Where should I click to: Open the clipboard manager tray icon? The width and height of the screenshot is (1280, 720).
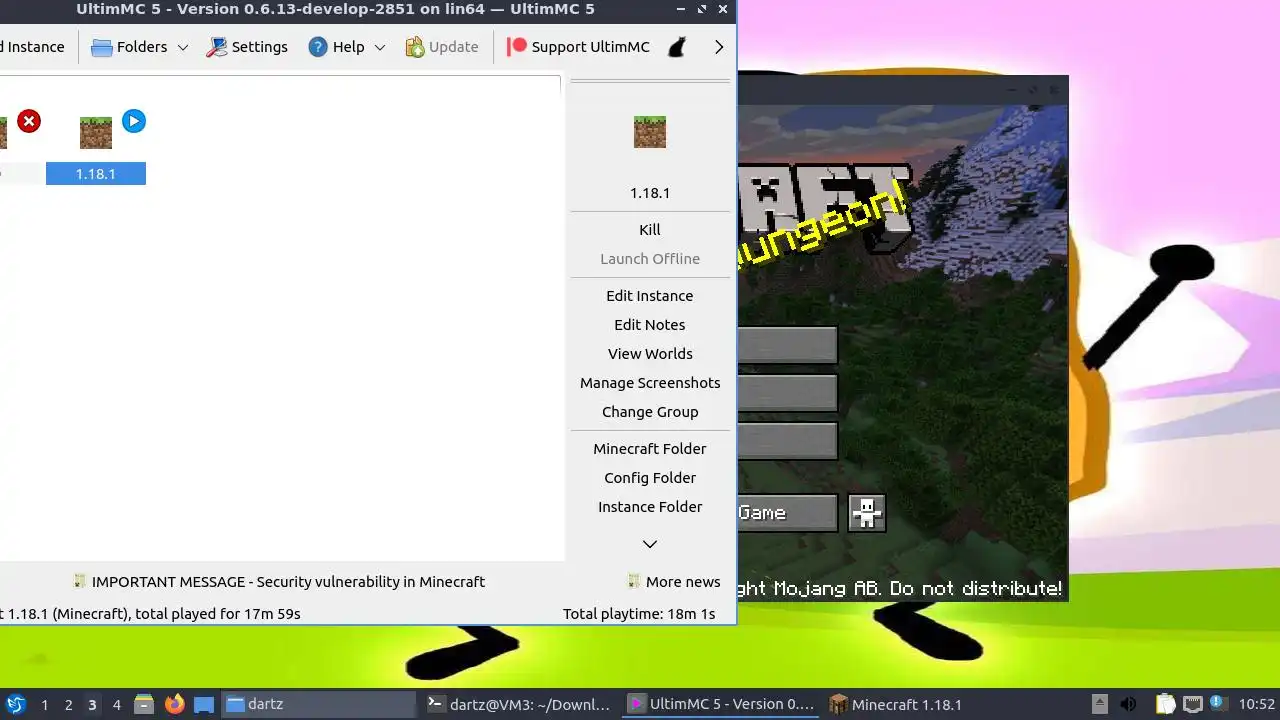1166,704
